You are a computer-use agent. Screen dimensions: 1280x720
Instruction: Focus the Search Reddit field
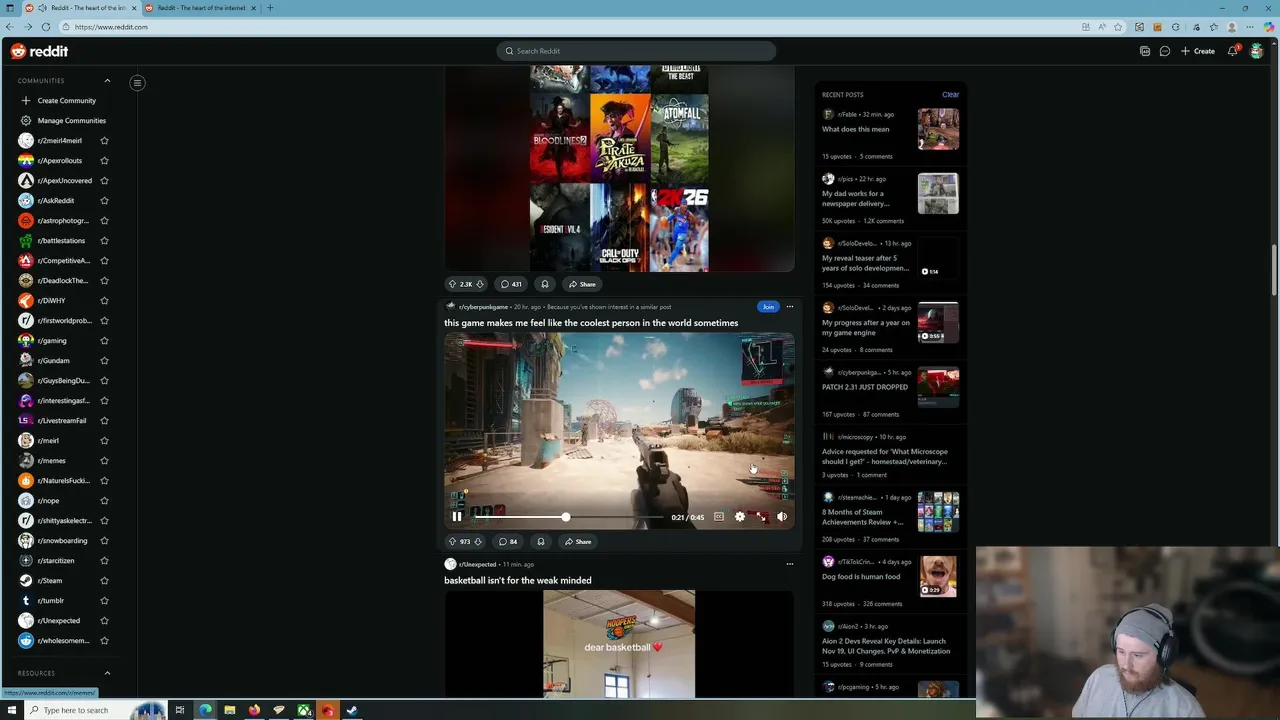click(x=636, y=51)
